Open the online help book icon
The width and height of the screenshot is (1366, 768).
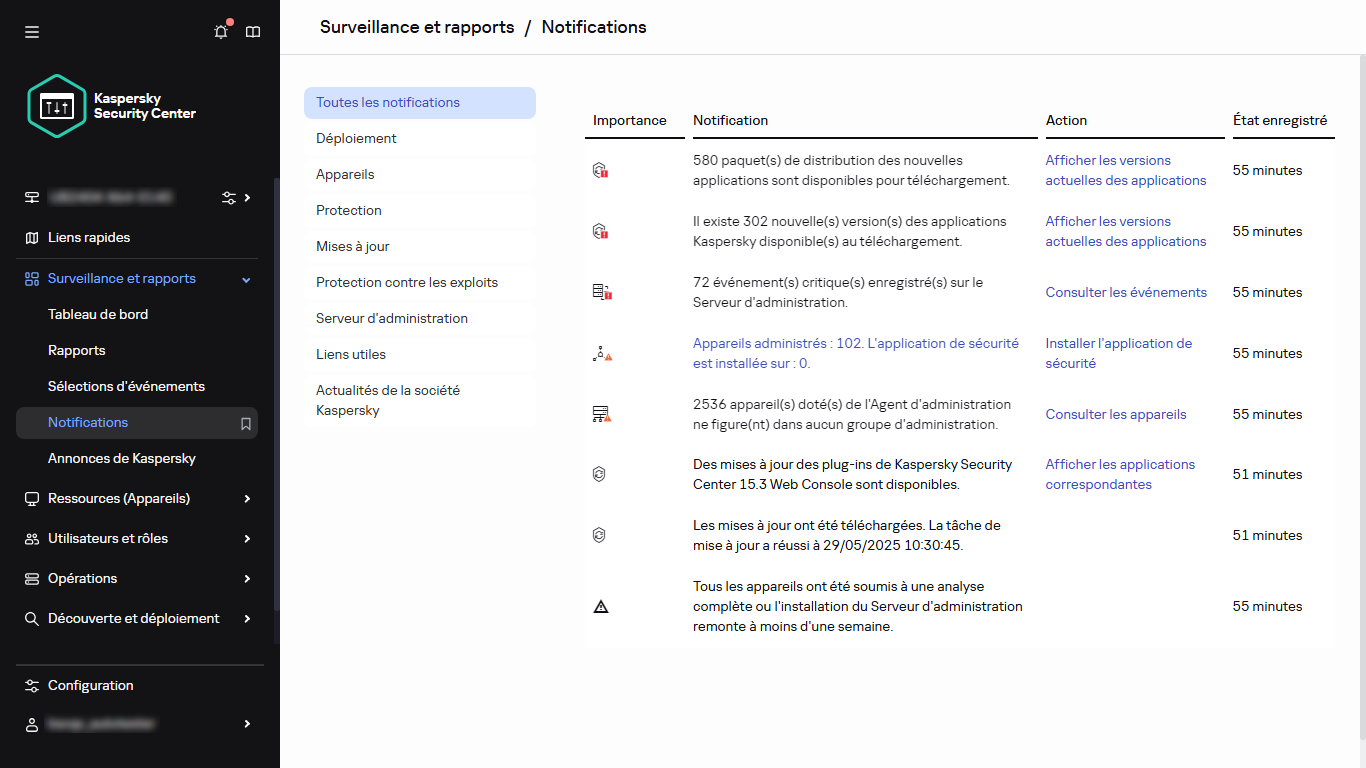tap(252, 31)
